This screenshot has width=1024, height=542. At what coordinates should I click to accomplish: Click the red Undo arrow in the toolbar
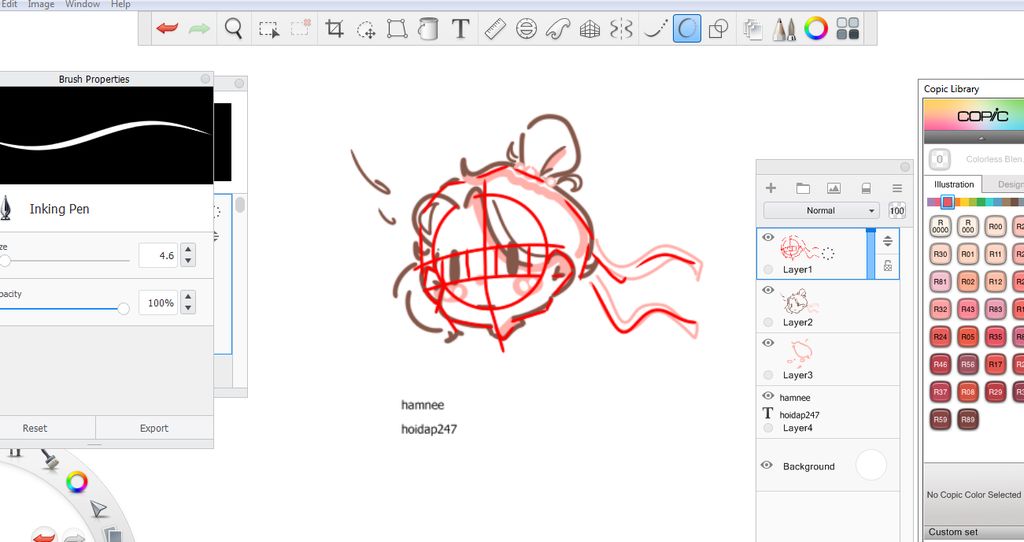(x=167, y=29)
